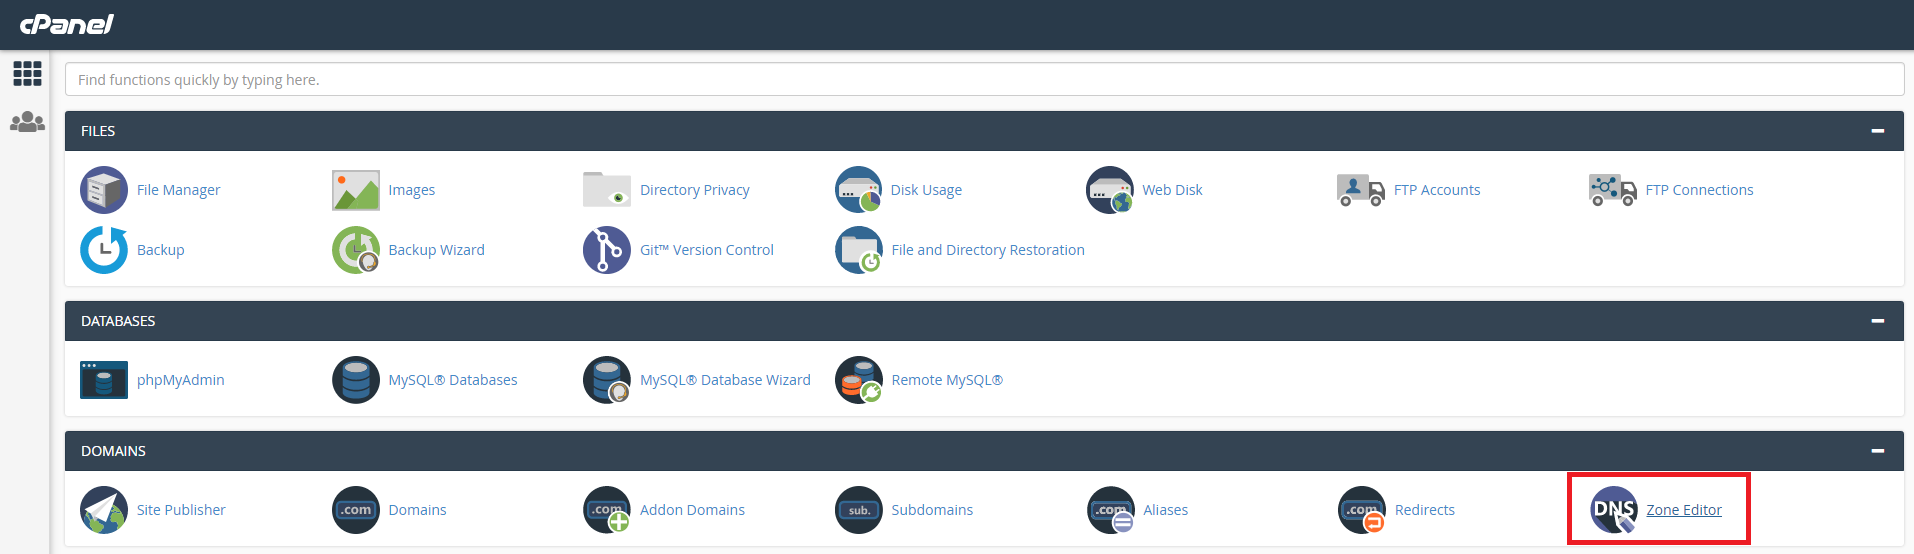
Task: Click the cPanel logo
Action: click(x=67, y=23)
